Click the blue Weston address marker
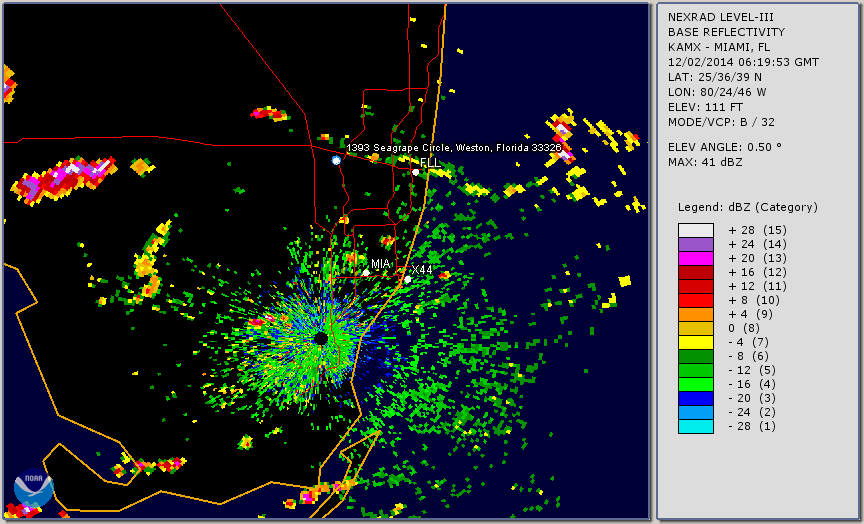Image resolution: width=864 pixels, height=524 pixels. [x=336, y=160]
